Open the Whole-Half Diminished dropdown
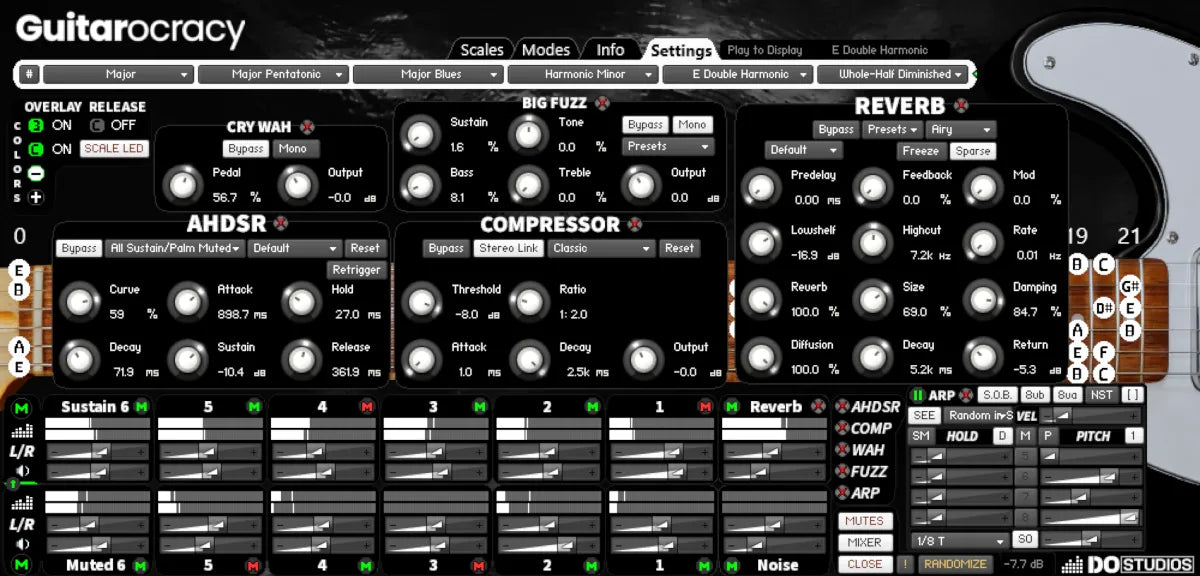The image size is (1200, 576). tap(892, 74)
